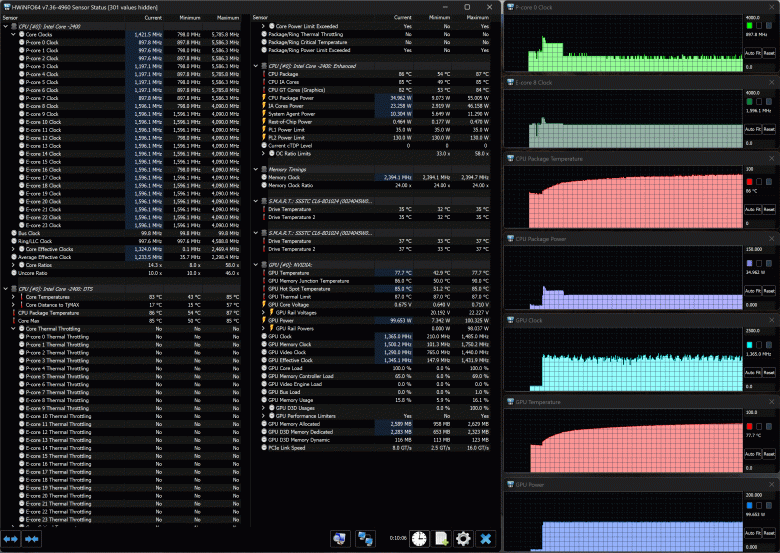
Task: Click the 200.000 maximum field in GPU Power graph
Action: pos(760,495)
